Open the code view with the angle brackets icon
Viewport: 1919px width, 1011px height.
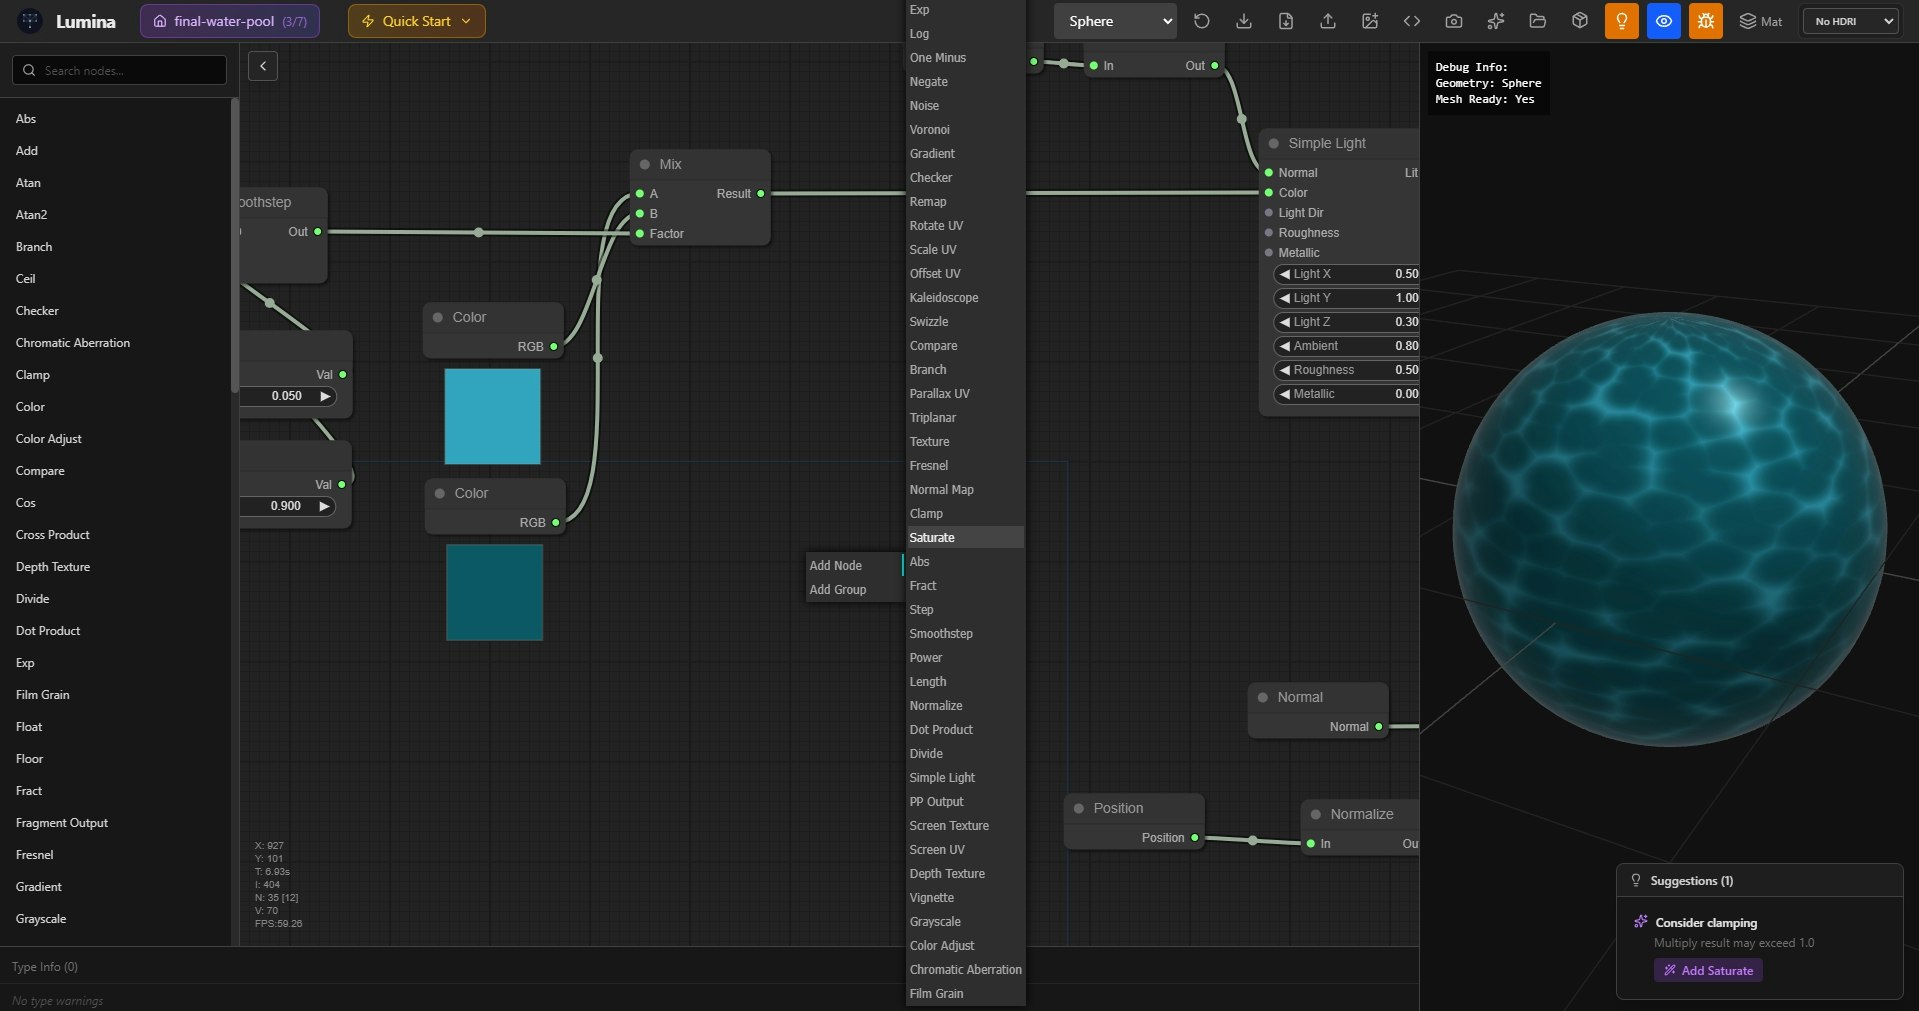(1411, 20)
